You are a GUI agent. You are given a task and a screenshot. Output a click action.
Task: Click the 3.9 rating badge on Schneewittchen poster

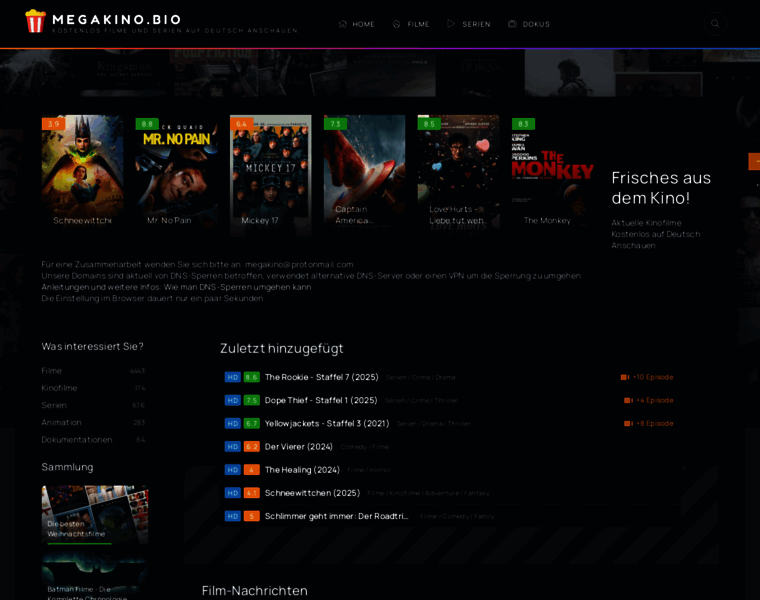pos(53,124)
